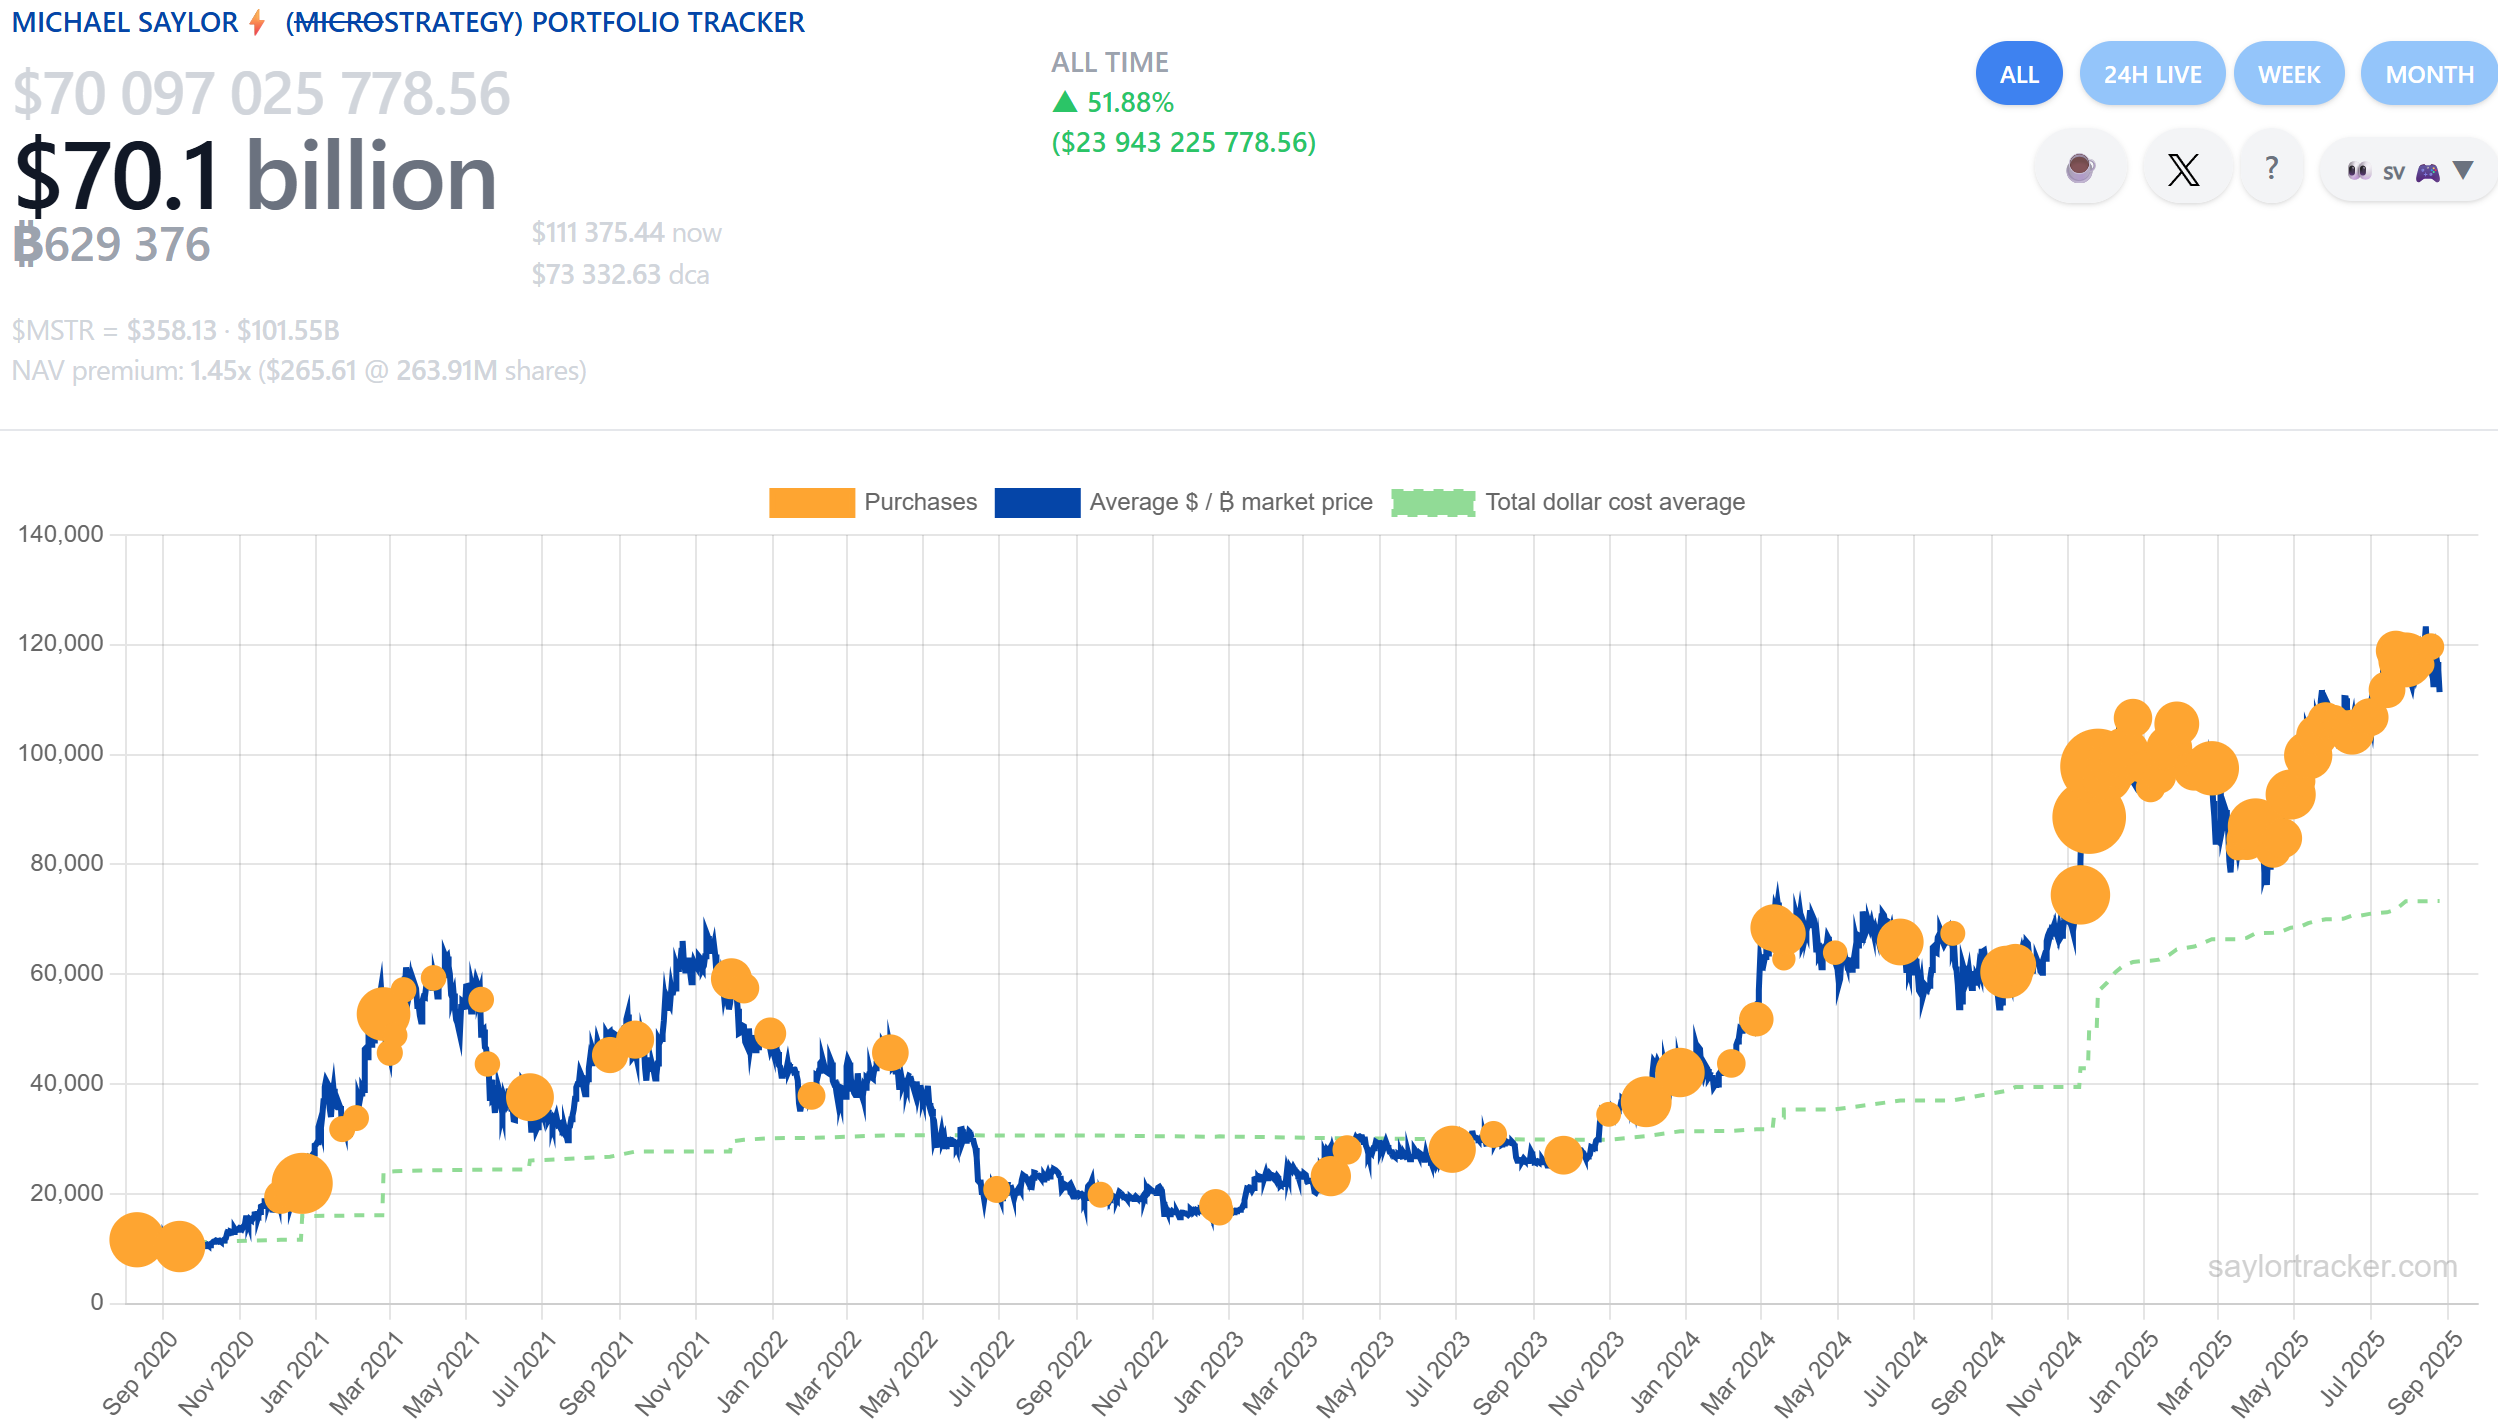Click the green 51.88% gain figure
Image resolution: width=2498 pixels, height=1426 pixels.
point(1113,103)
